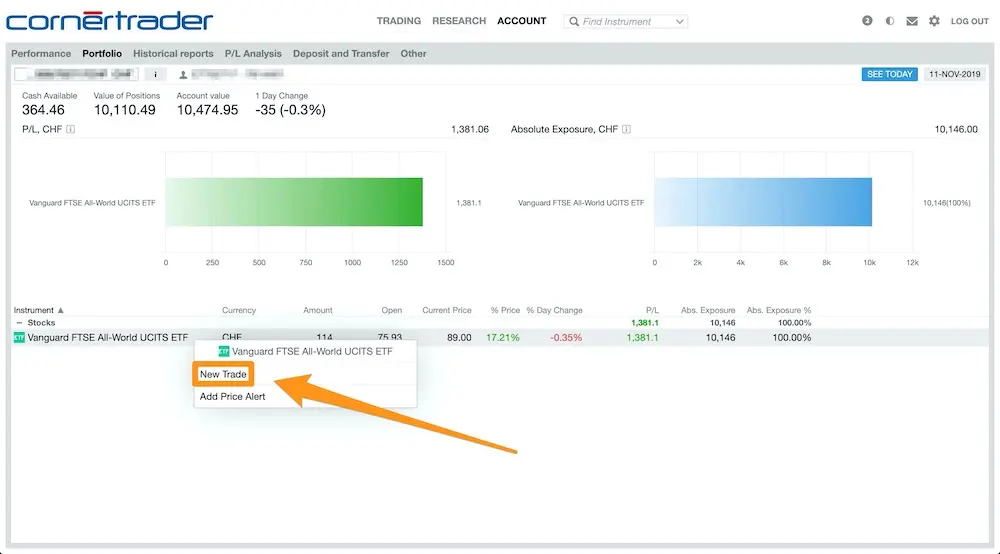Sort by Instrument column arrow
This screenshot has width=1000, height=554.
coord(61,310)
